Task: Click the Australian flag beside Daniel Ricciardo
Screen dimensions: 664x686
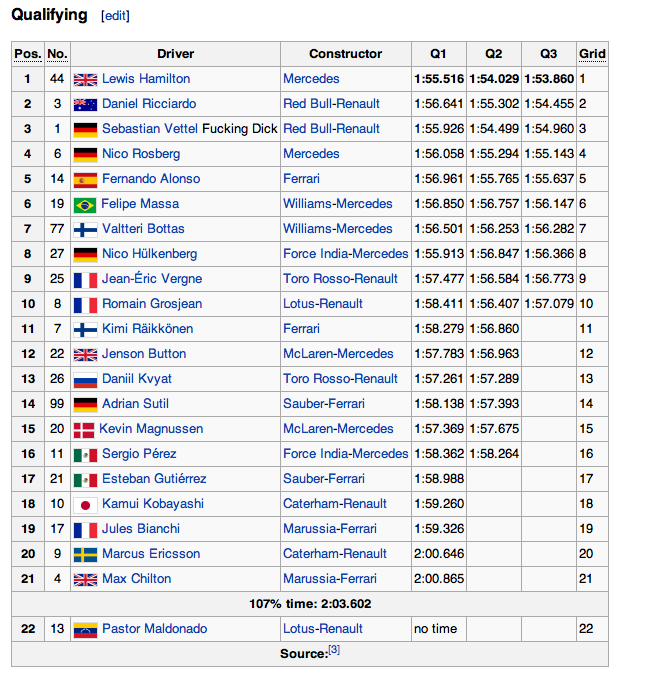Action: pos(85,104)
